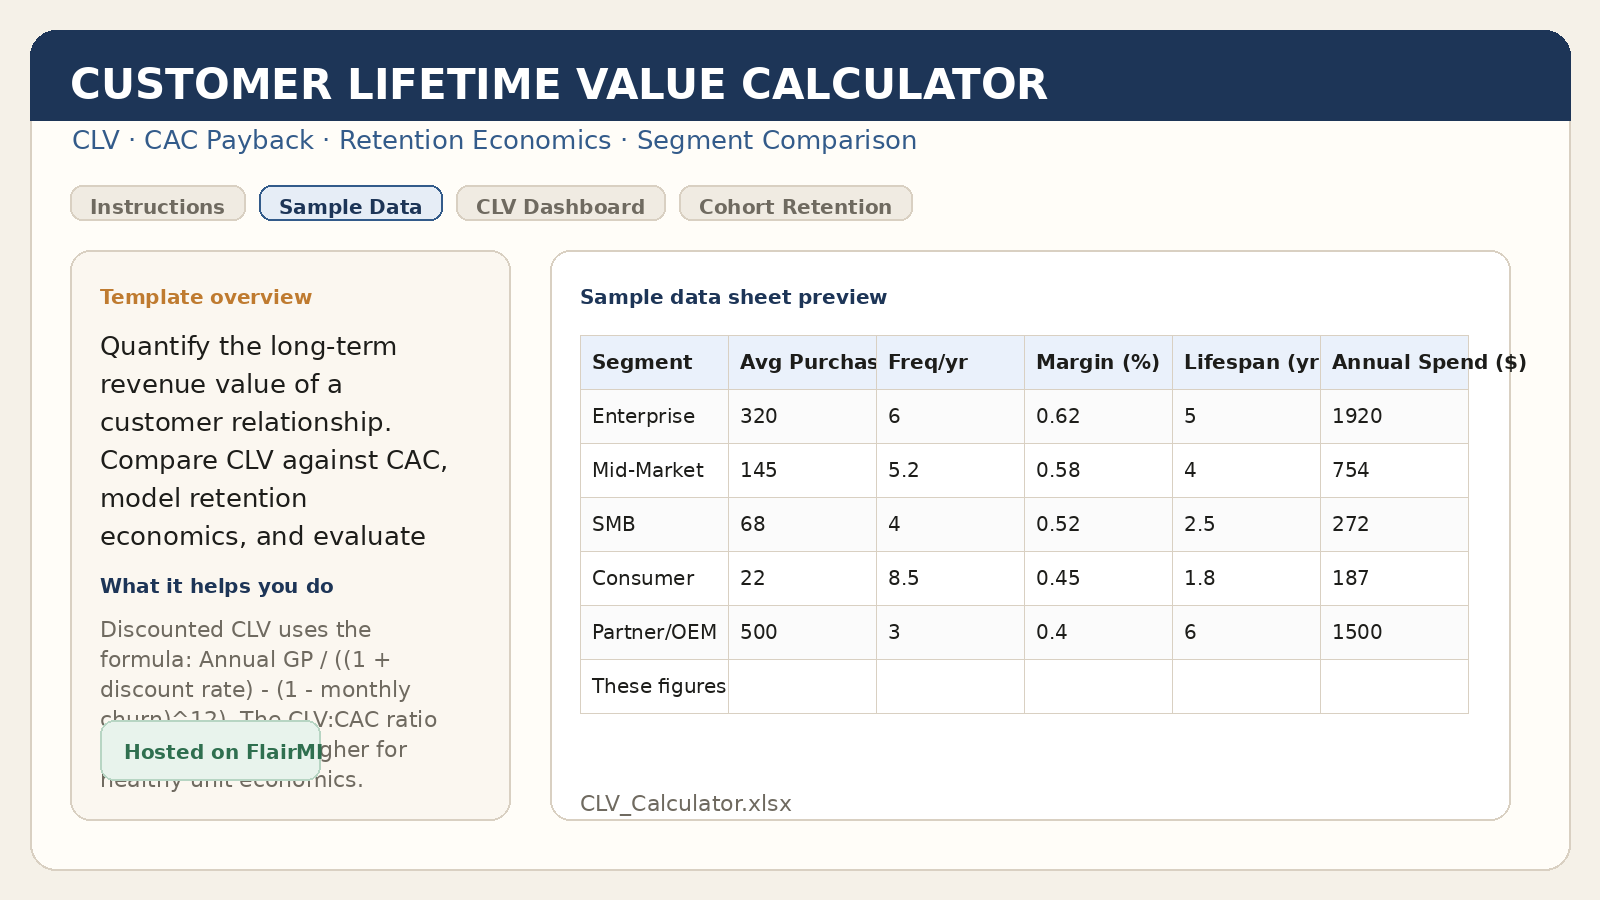Click the SMB annual spend value 272
The width and height of the screenshot is (1600, 900).
(1350, 524)
